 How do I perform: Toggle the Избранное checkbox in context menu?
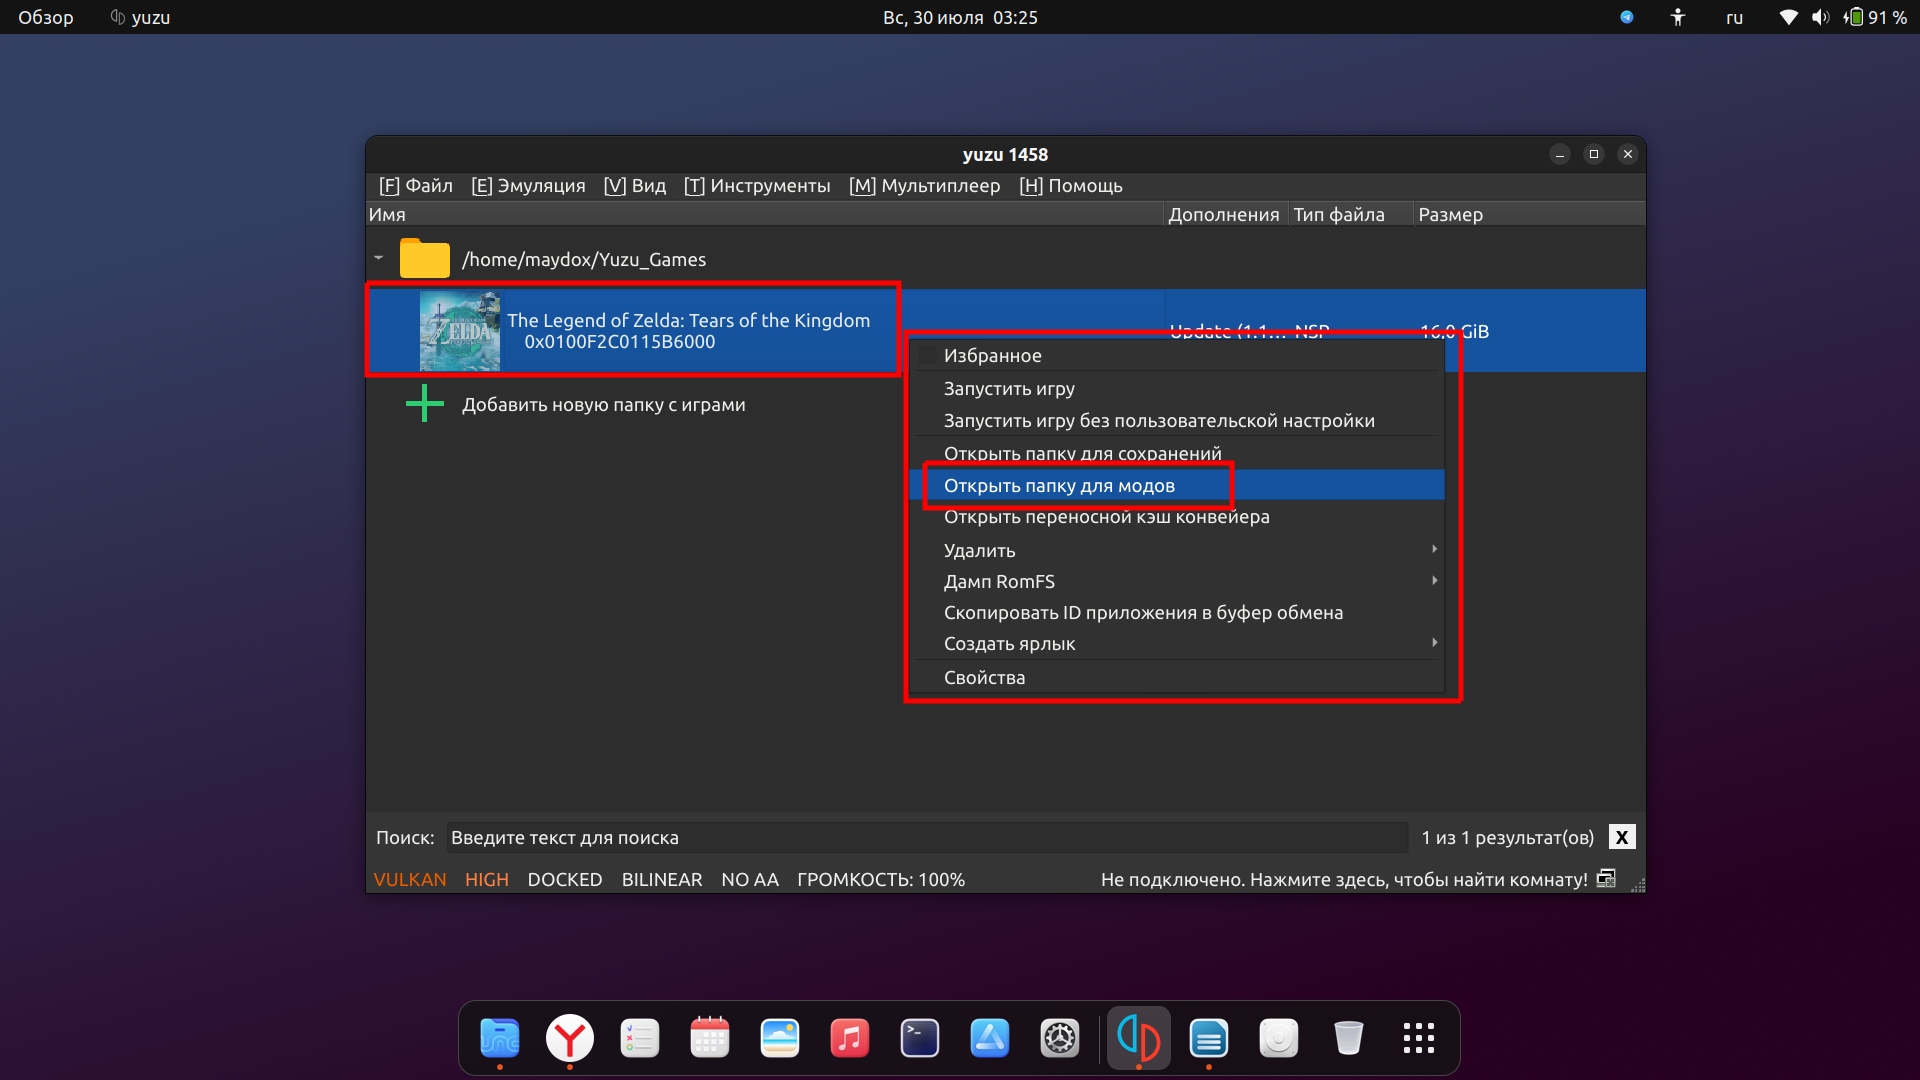(927, 356)
